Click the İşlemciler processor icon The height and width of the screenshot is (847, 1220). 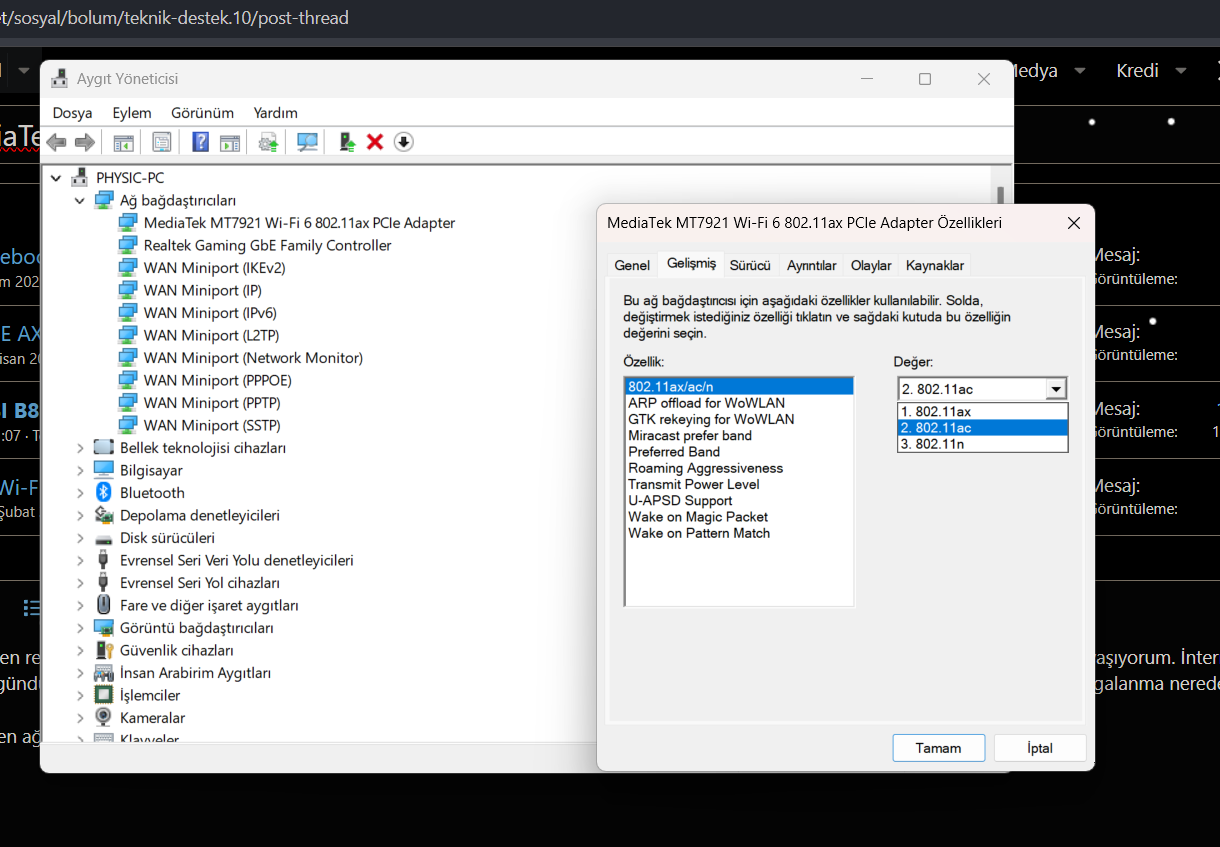pyautogui.click(x=103, y=695)
